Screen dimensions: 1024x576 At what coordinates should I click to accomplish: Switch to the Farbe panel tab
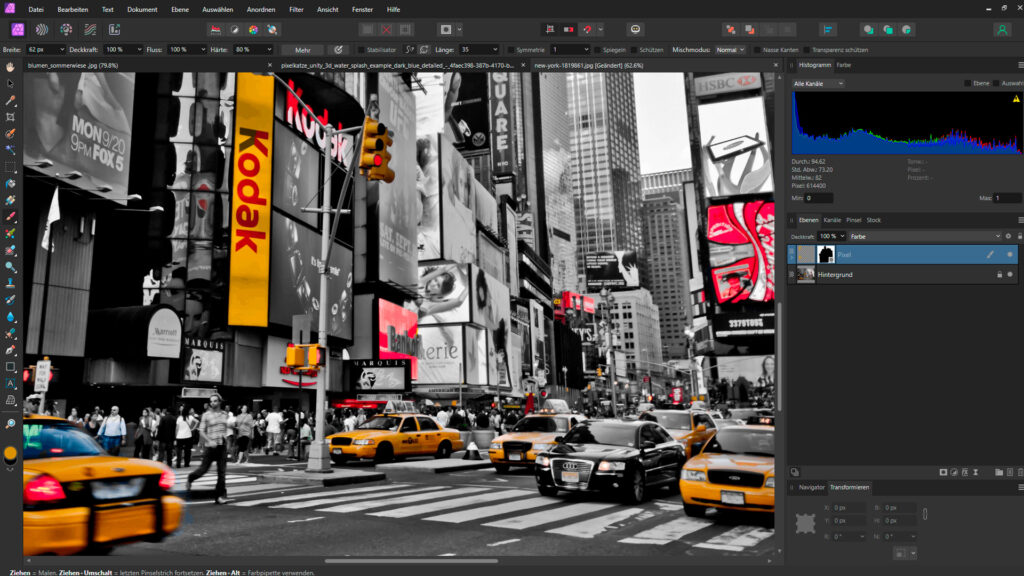pos(844,65)
